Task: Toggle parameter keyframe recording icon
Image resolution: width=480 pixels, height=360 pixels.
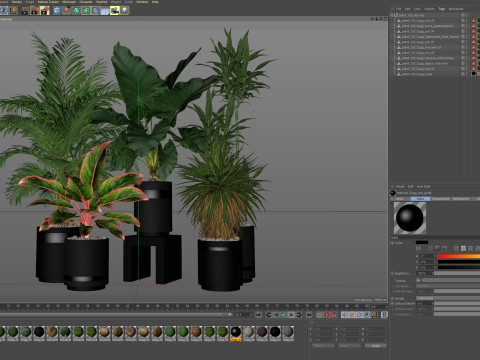Action: click(367, 315)
